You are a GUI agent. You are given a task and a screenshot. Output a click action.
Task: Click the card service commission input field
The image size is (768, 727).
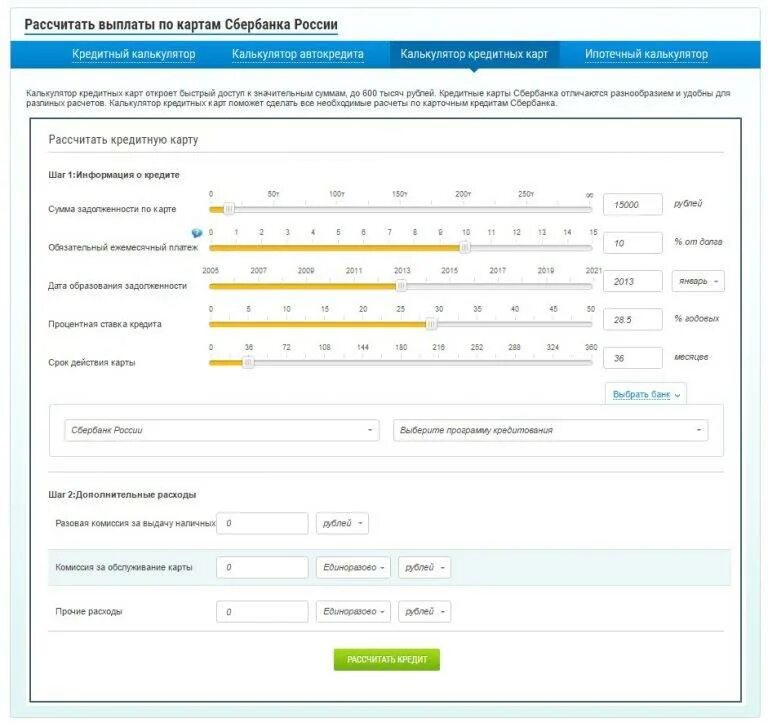click(x=262, y=567)
